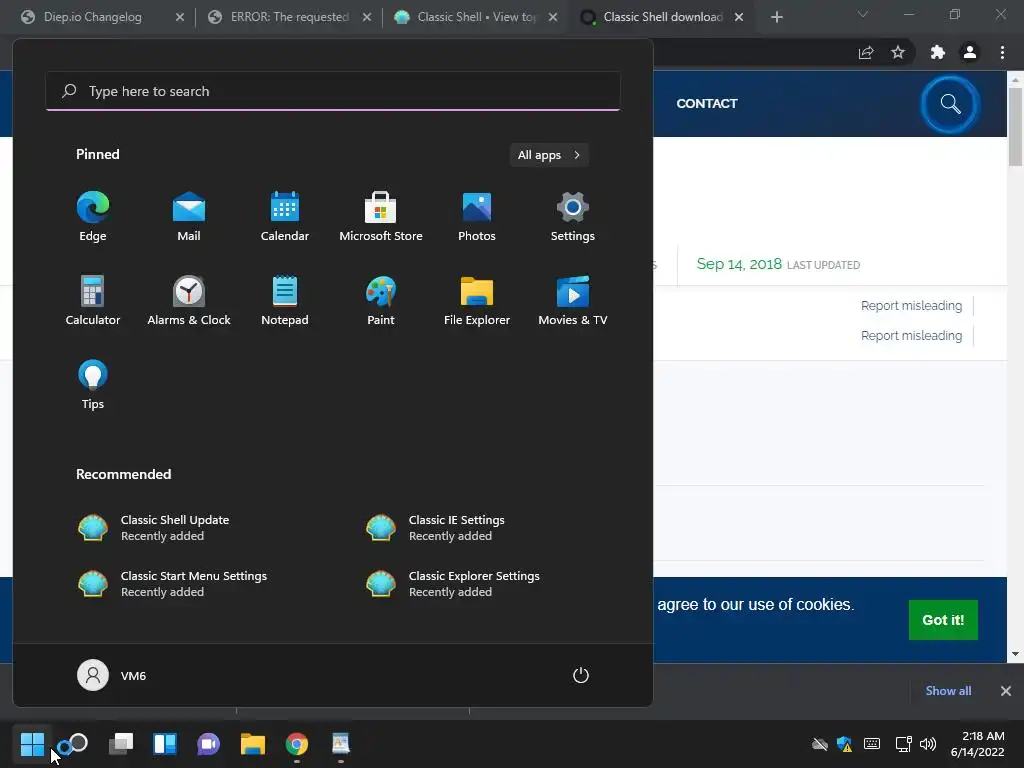
Task: Close the Chrome downloads bar
Action: point(1006,691)
